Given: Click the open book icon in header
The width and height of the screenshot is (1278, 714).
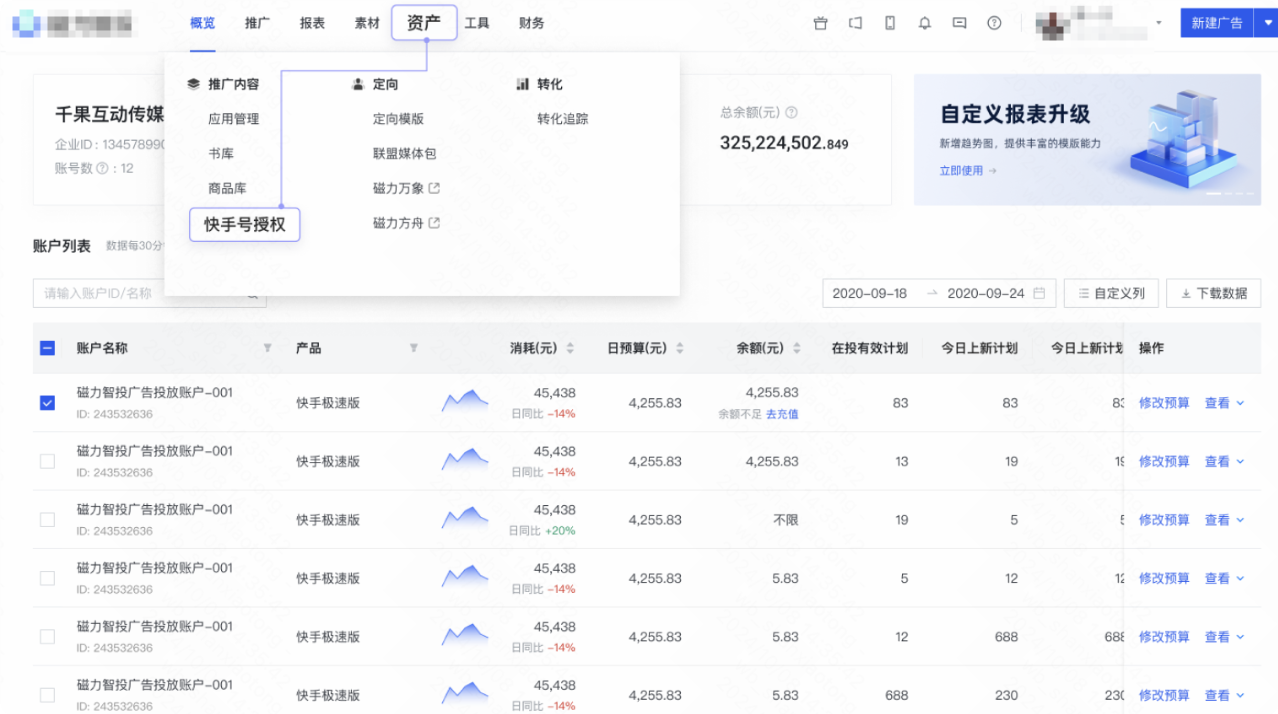Looking at the screenshot, I should pos(855,23).
